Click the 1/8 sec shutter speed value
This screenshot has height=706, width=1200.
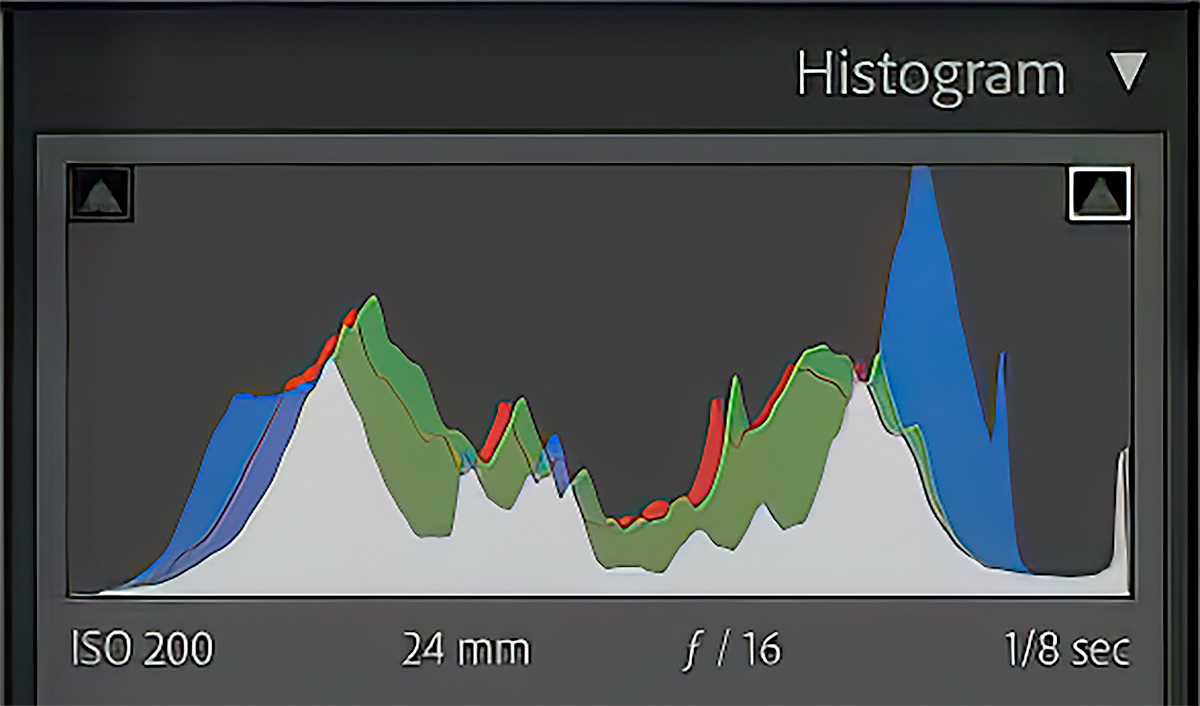point(1067,650)
